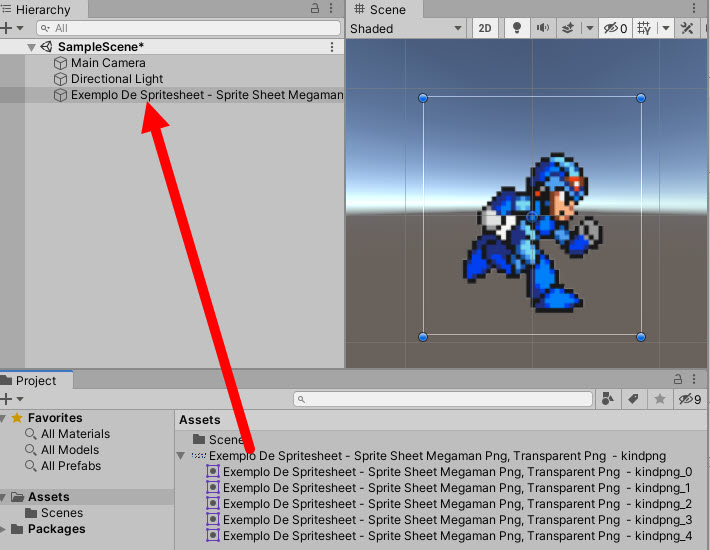Collapse the Assets folder arrow
The width and height of the screenshot is (710, 550).
tap(3, 497)
